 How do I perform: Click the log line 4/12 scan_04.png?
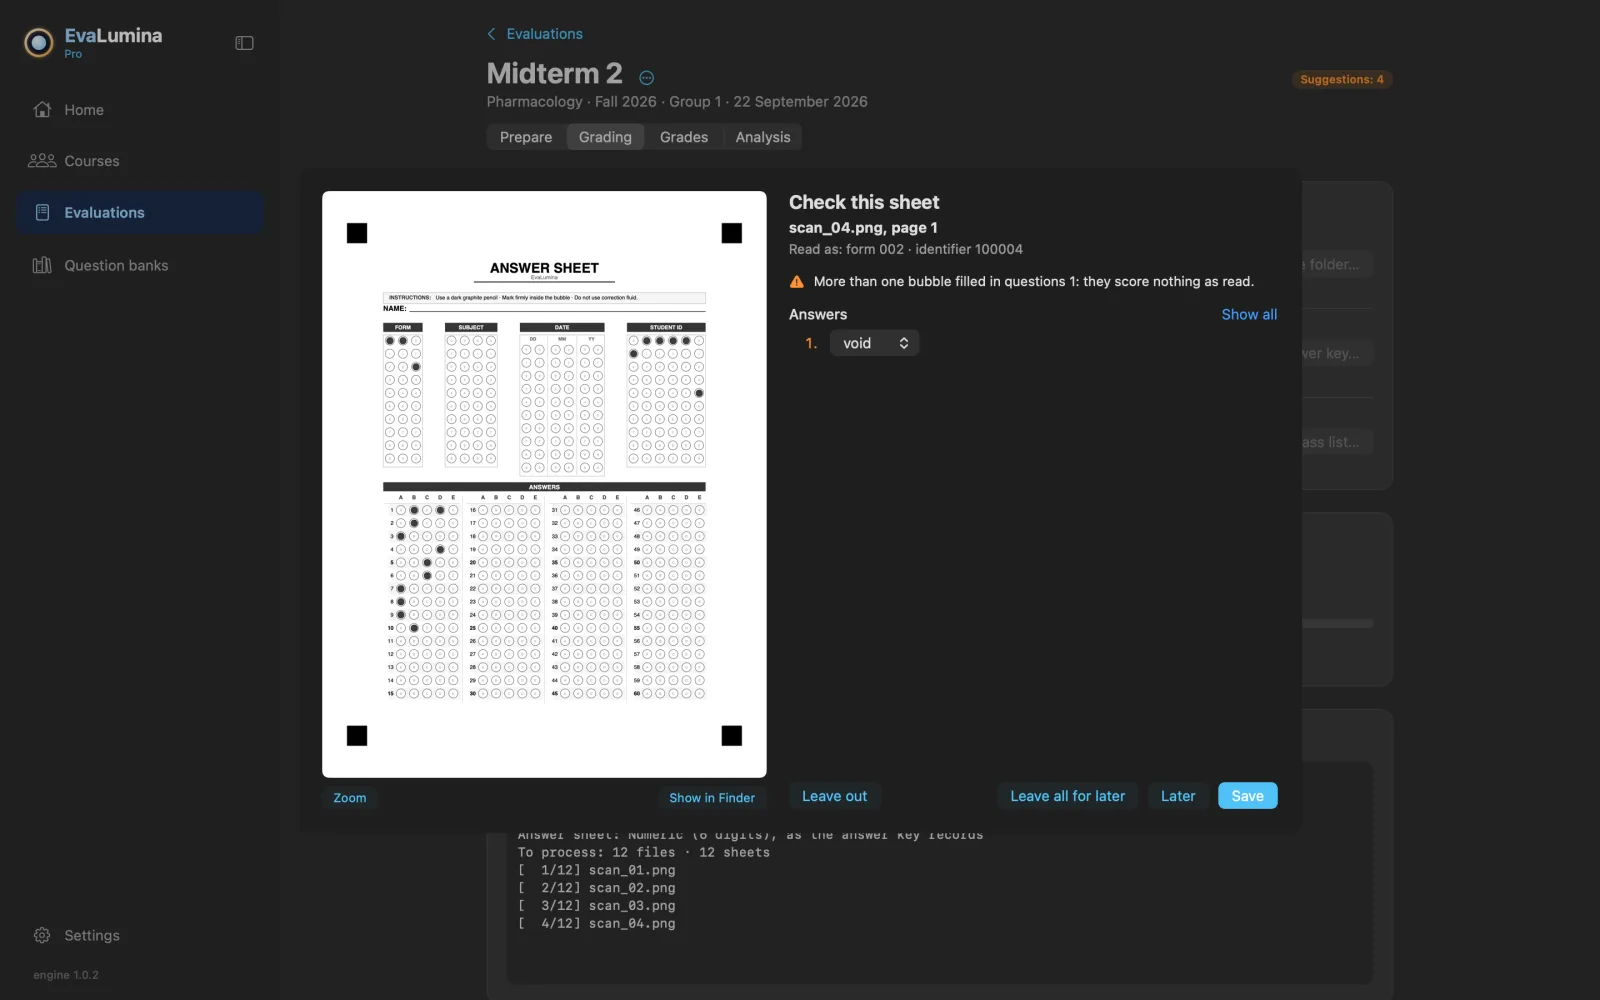tap(597, 923)
